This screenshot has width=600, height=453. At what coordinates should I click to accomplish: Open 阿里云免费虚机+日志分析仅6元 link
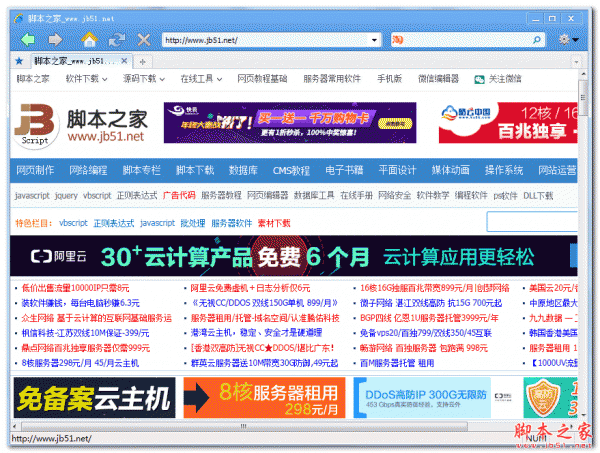(x=250, y=288)
